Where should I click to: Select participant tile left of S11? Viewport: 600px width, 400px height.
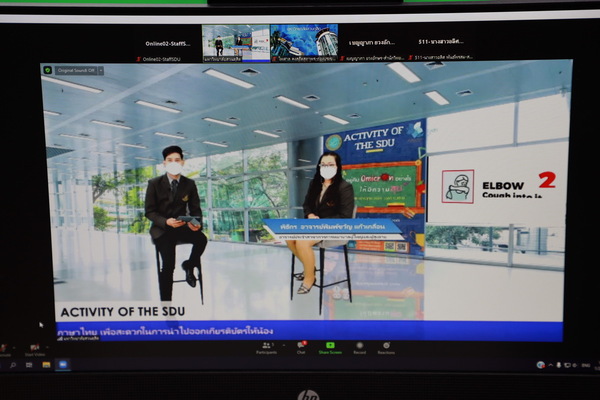(x=371, y=43)
